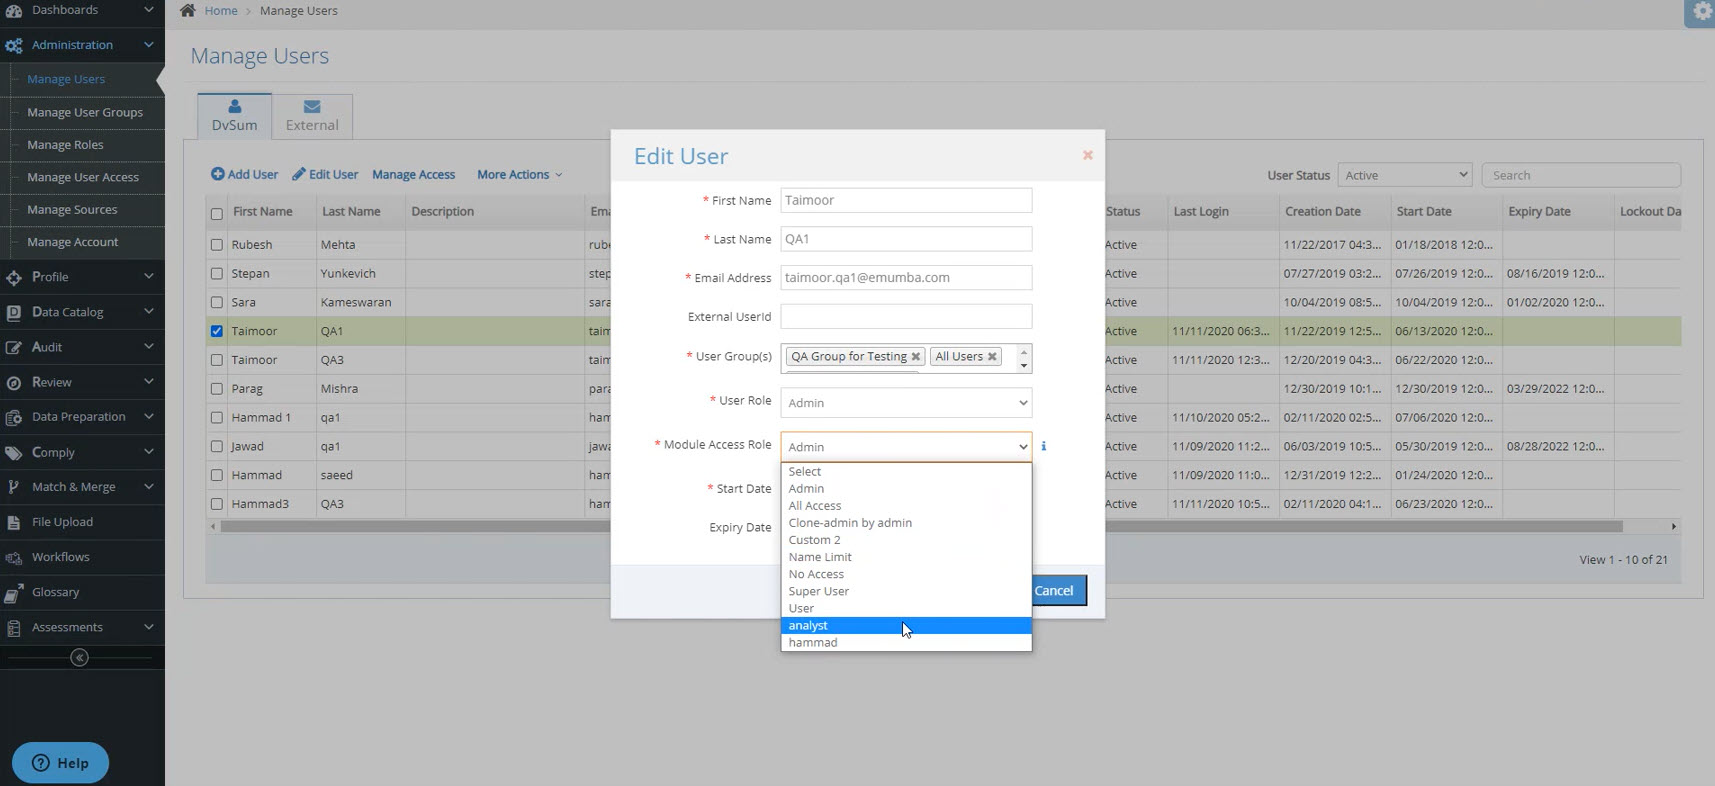
Task: Open settings gear in top right corner
Action: coord(1702,12)
